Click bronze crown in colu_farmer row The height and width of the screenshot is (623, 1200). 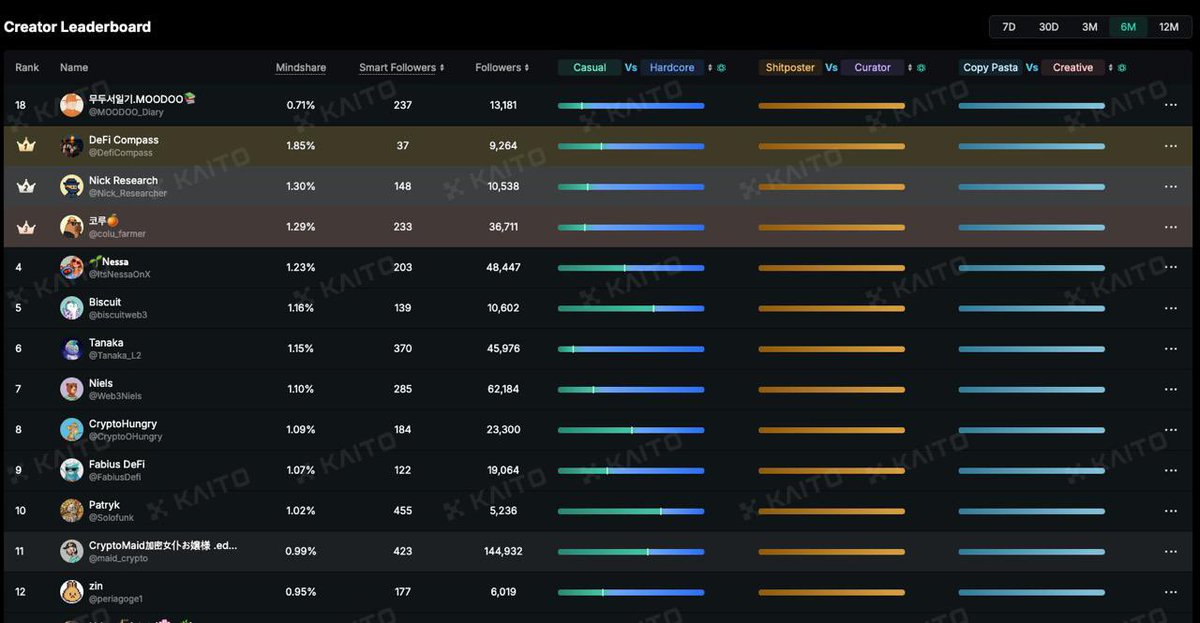pos(26,227)
